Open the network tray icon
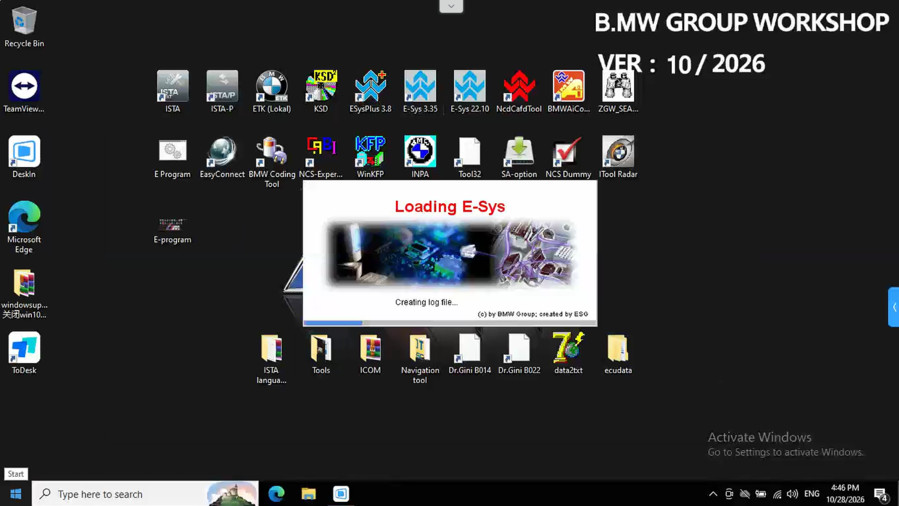Image resolution: width=899 pixels, height=506 pixels. point(777,494)
